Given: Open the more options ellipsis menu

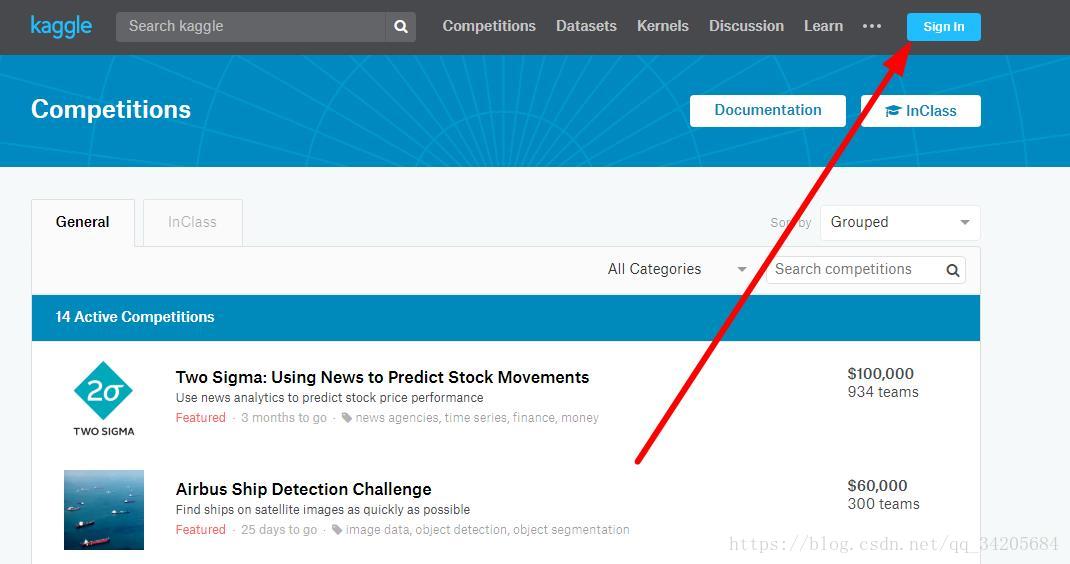Looking at the screenshot, I should 871,26.
